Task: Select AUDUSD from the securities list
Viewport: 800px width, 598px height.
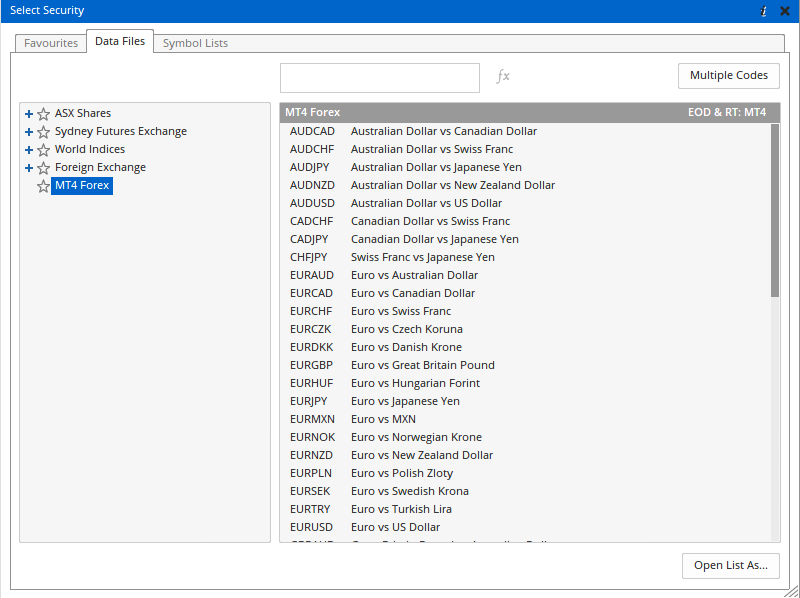Action: [395, 203]
